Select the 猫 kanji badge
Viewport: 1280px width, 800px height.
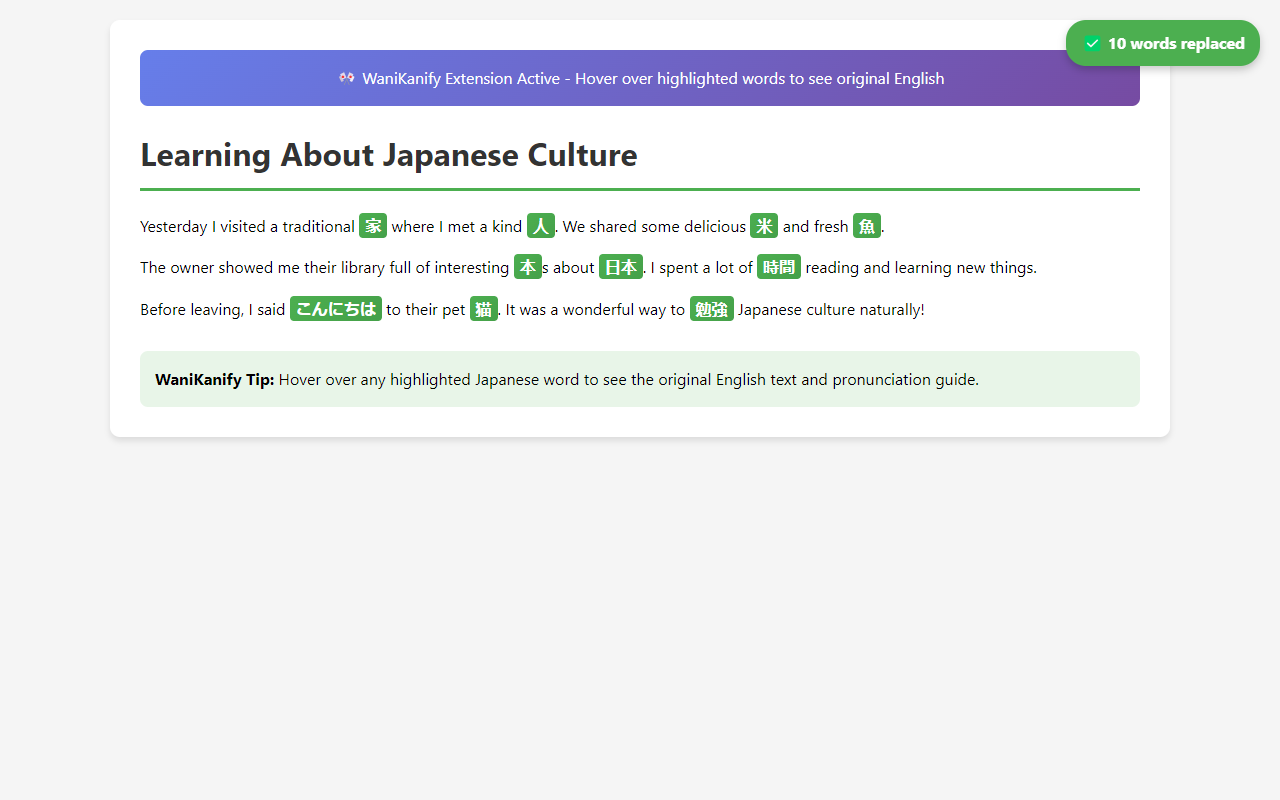pyautogui.click(x=484, y=309)
